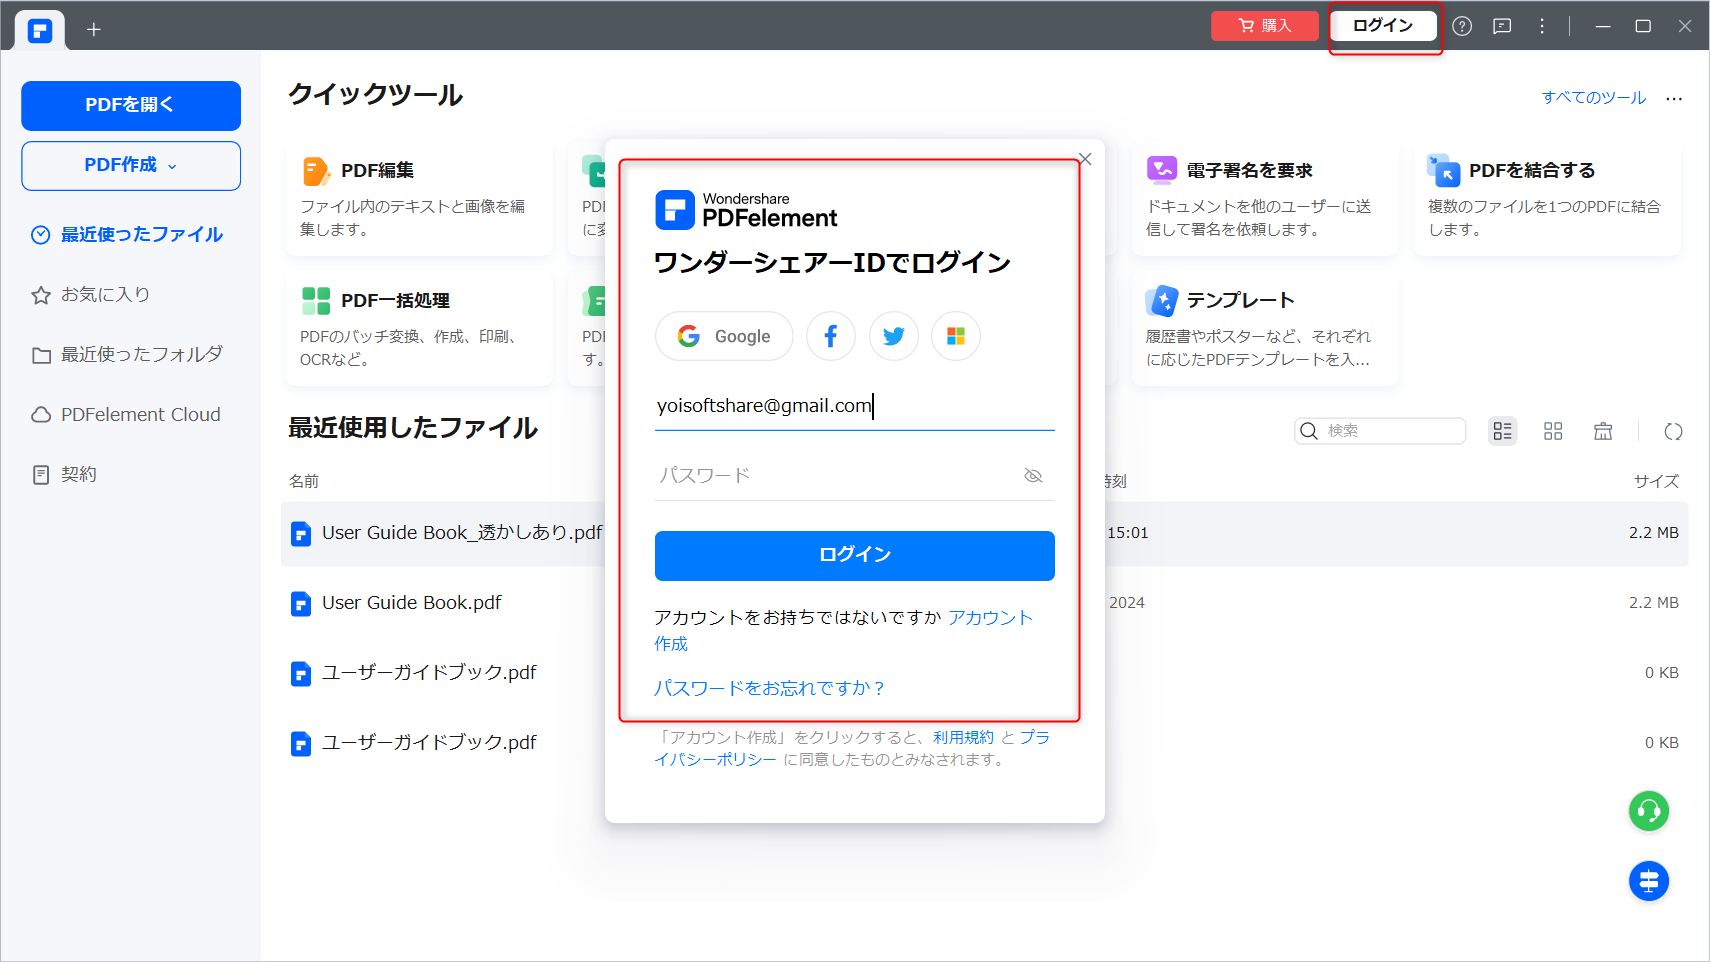
Task: Click the Wondershare PDFelement logo in dialog
Action: [747, 210]
